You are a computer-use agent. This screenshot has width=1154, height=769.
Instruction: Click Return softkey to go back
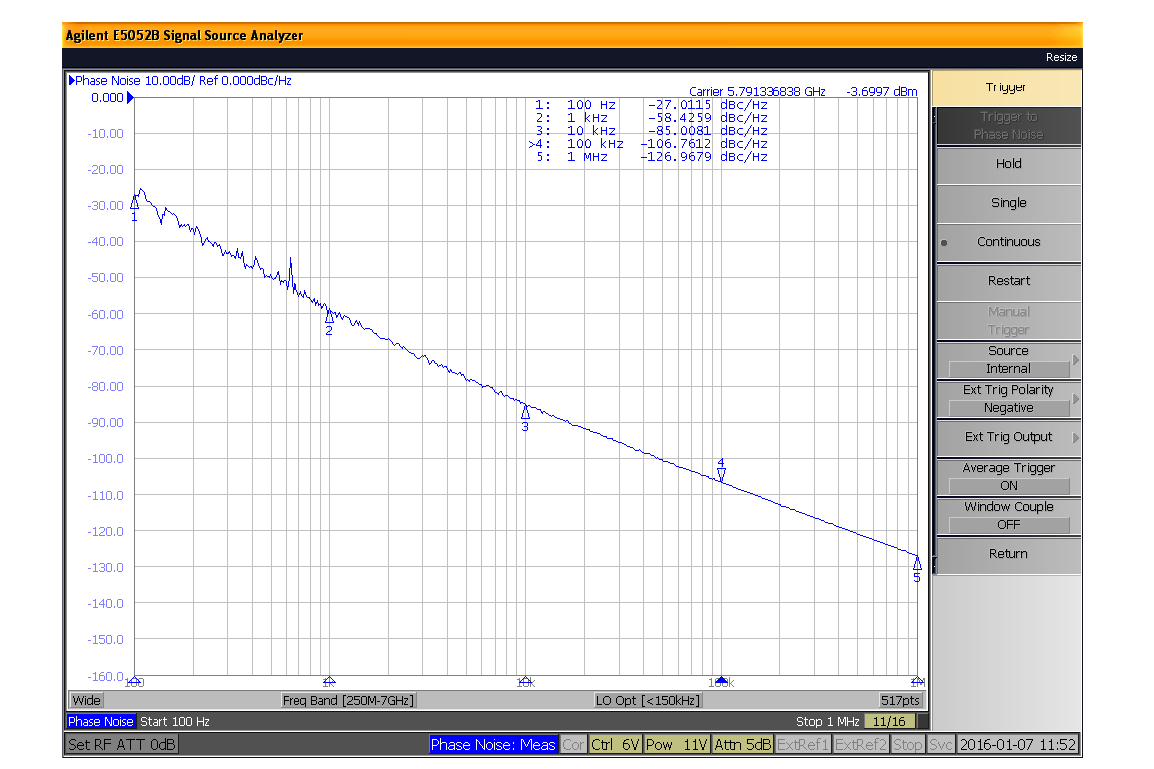1008,554
